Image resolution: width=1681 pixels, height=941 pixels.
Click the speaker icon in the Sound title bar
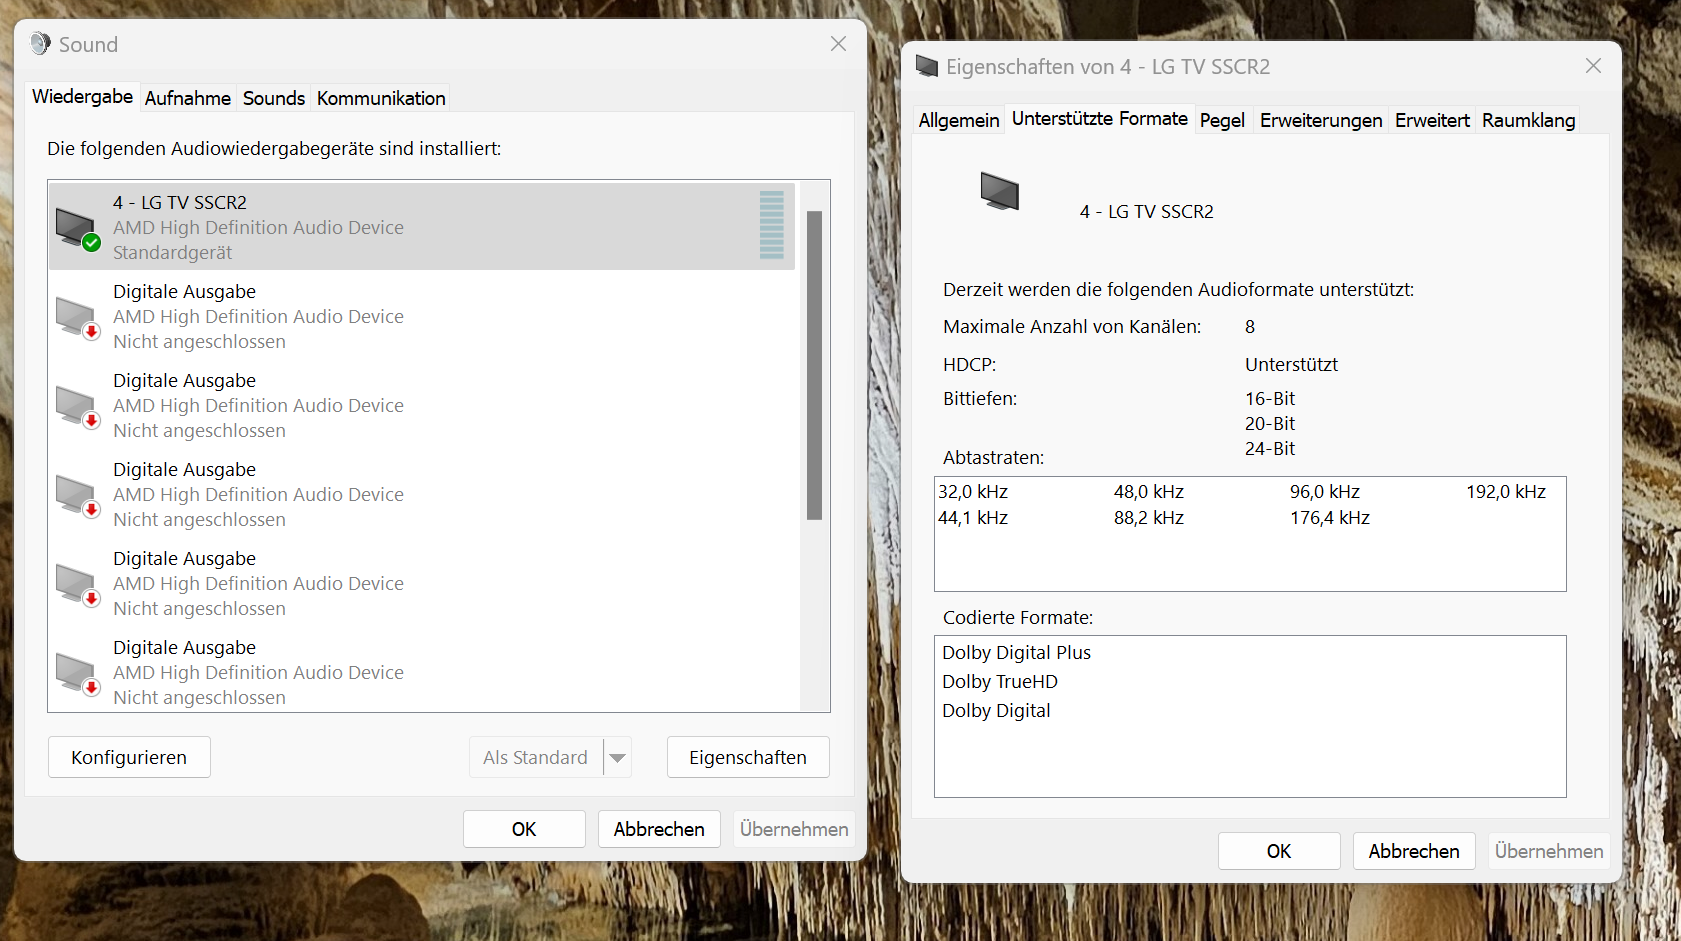39,43
